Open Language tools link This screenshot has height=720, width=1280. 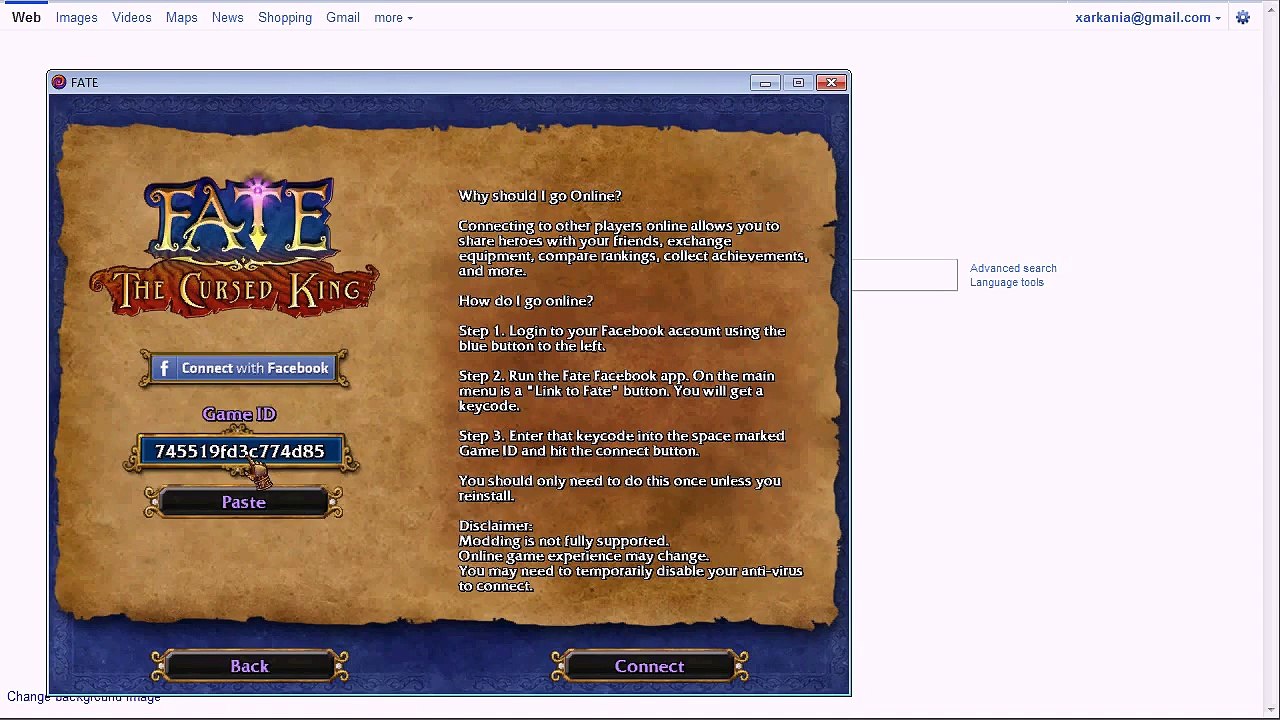[1007, 282]
